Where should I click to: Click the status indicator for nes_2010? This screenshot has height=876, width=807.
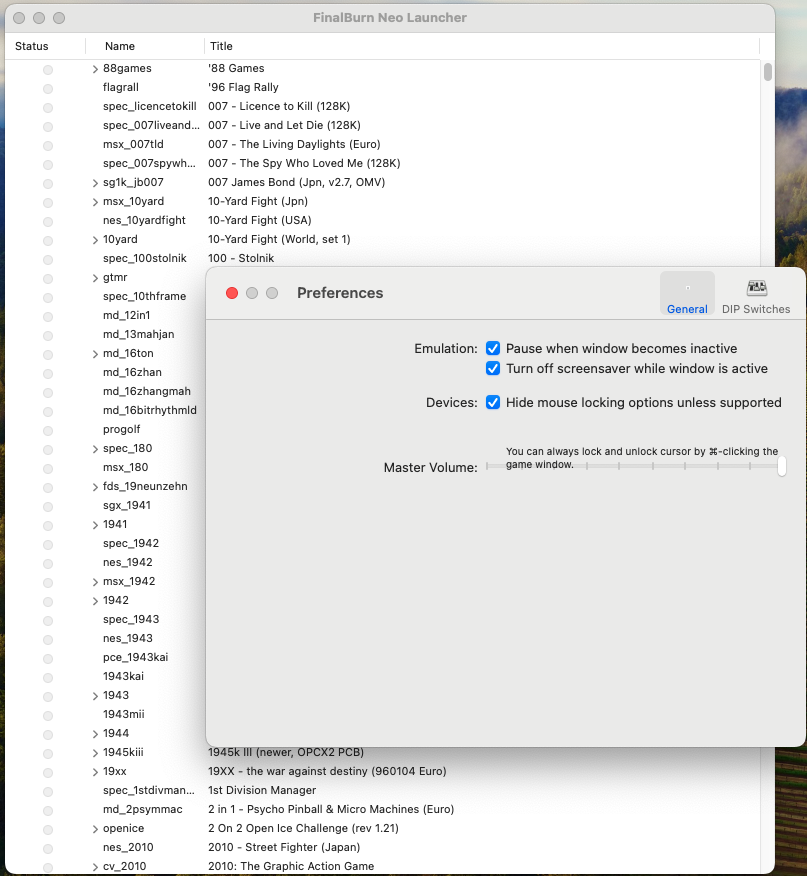point(47,848)
